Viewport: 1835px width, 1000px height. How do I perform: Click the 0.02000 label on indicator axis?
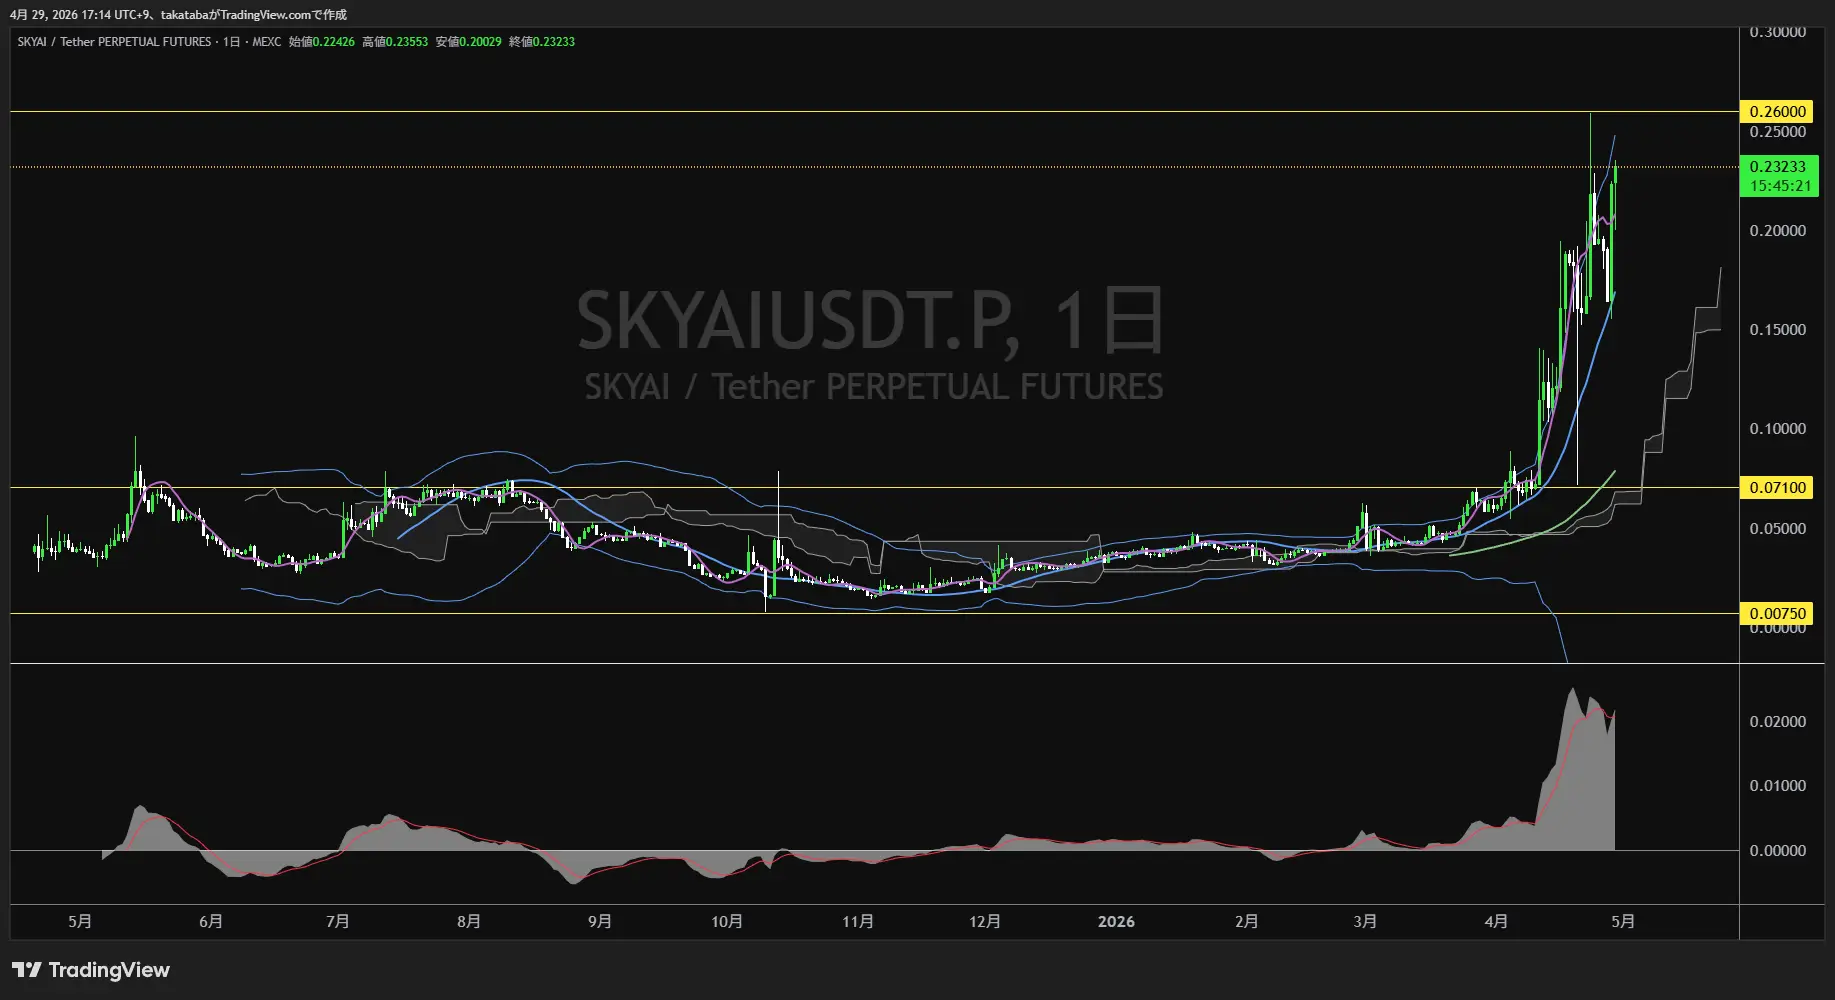coord(1777,722)
